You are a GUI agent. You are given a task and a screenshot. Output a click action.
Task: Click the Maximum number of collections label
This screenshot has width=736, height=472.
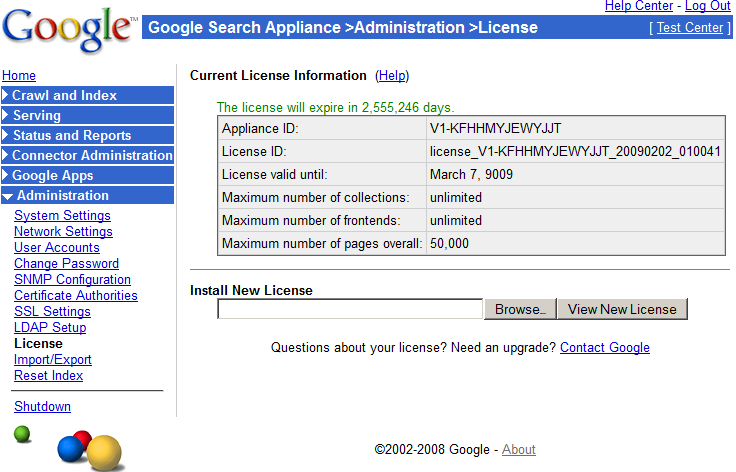(x=315, y=198)
